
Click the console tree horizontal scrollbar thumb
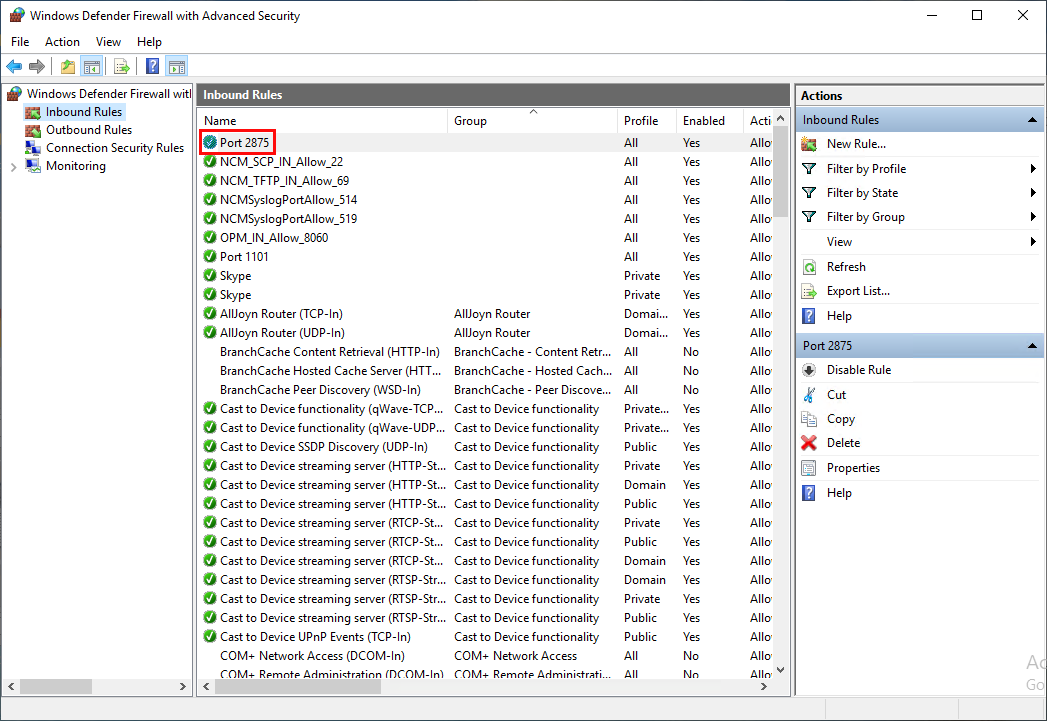[56, 686]
